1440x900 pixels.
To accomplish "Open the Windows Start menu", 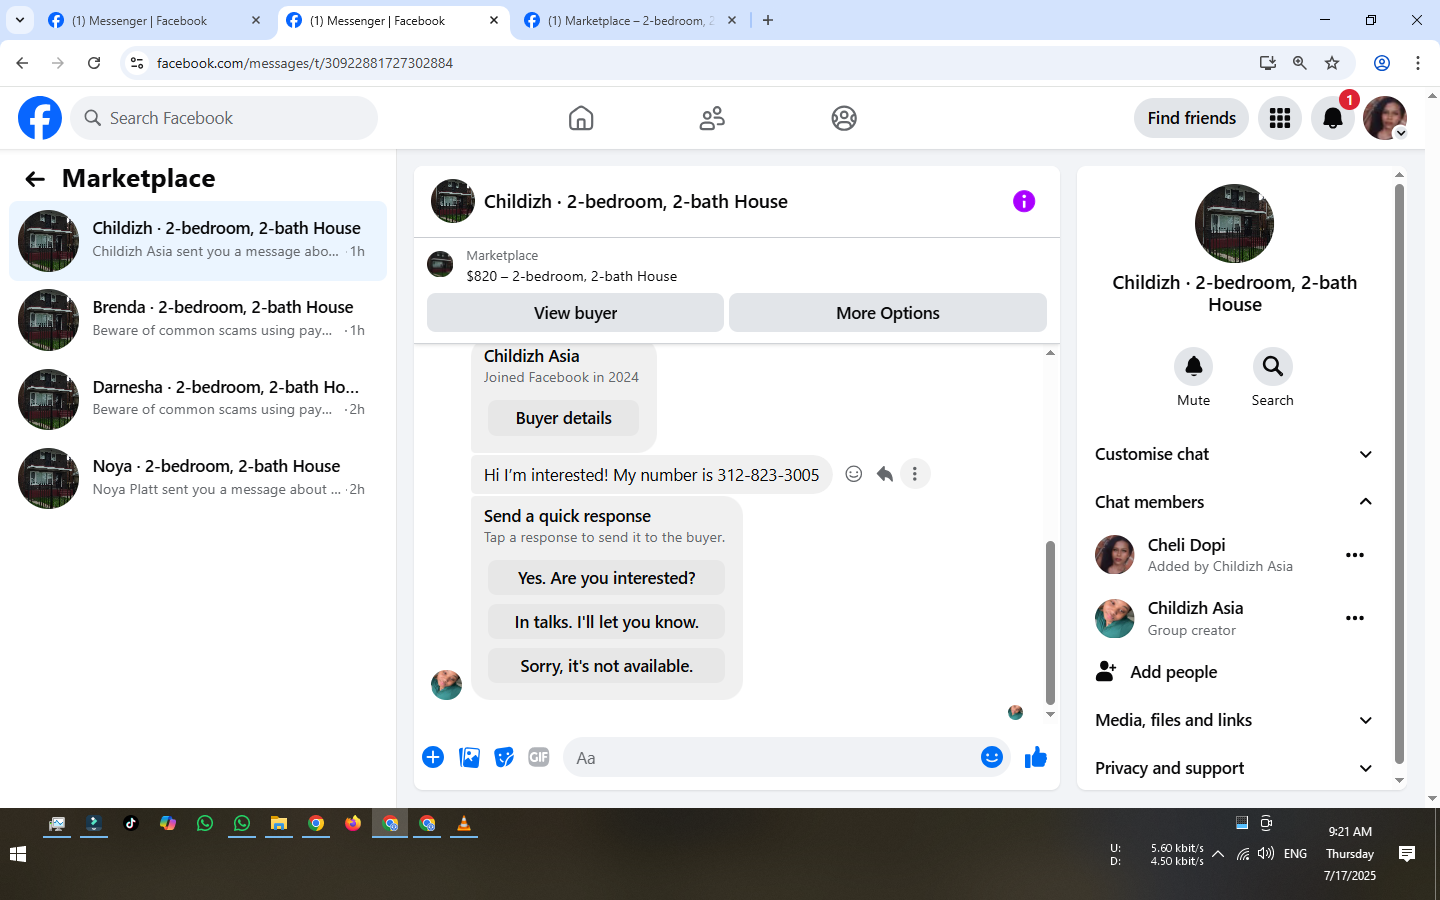I will [x=17, y=854].
